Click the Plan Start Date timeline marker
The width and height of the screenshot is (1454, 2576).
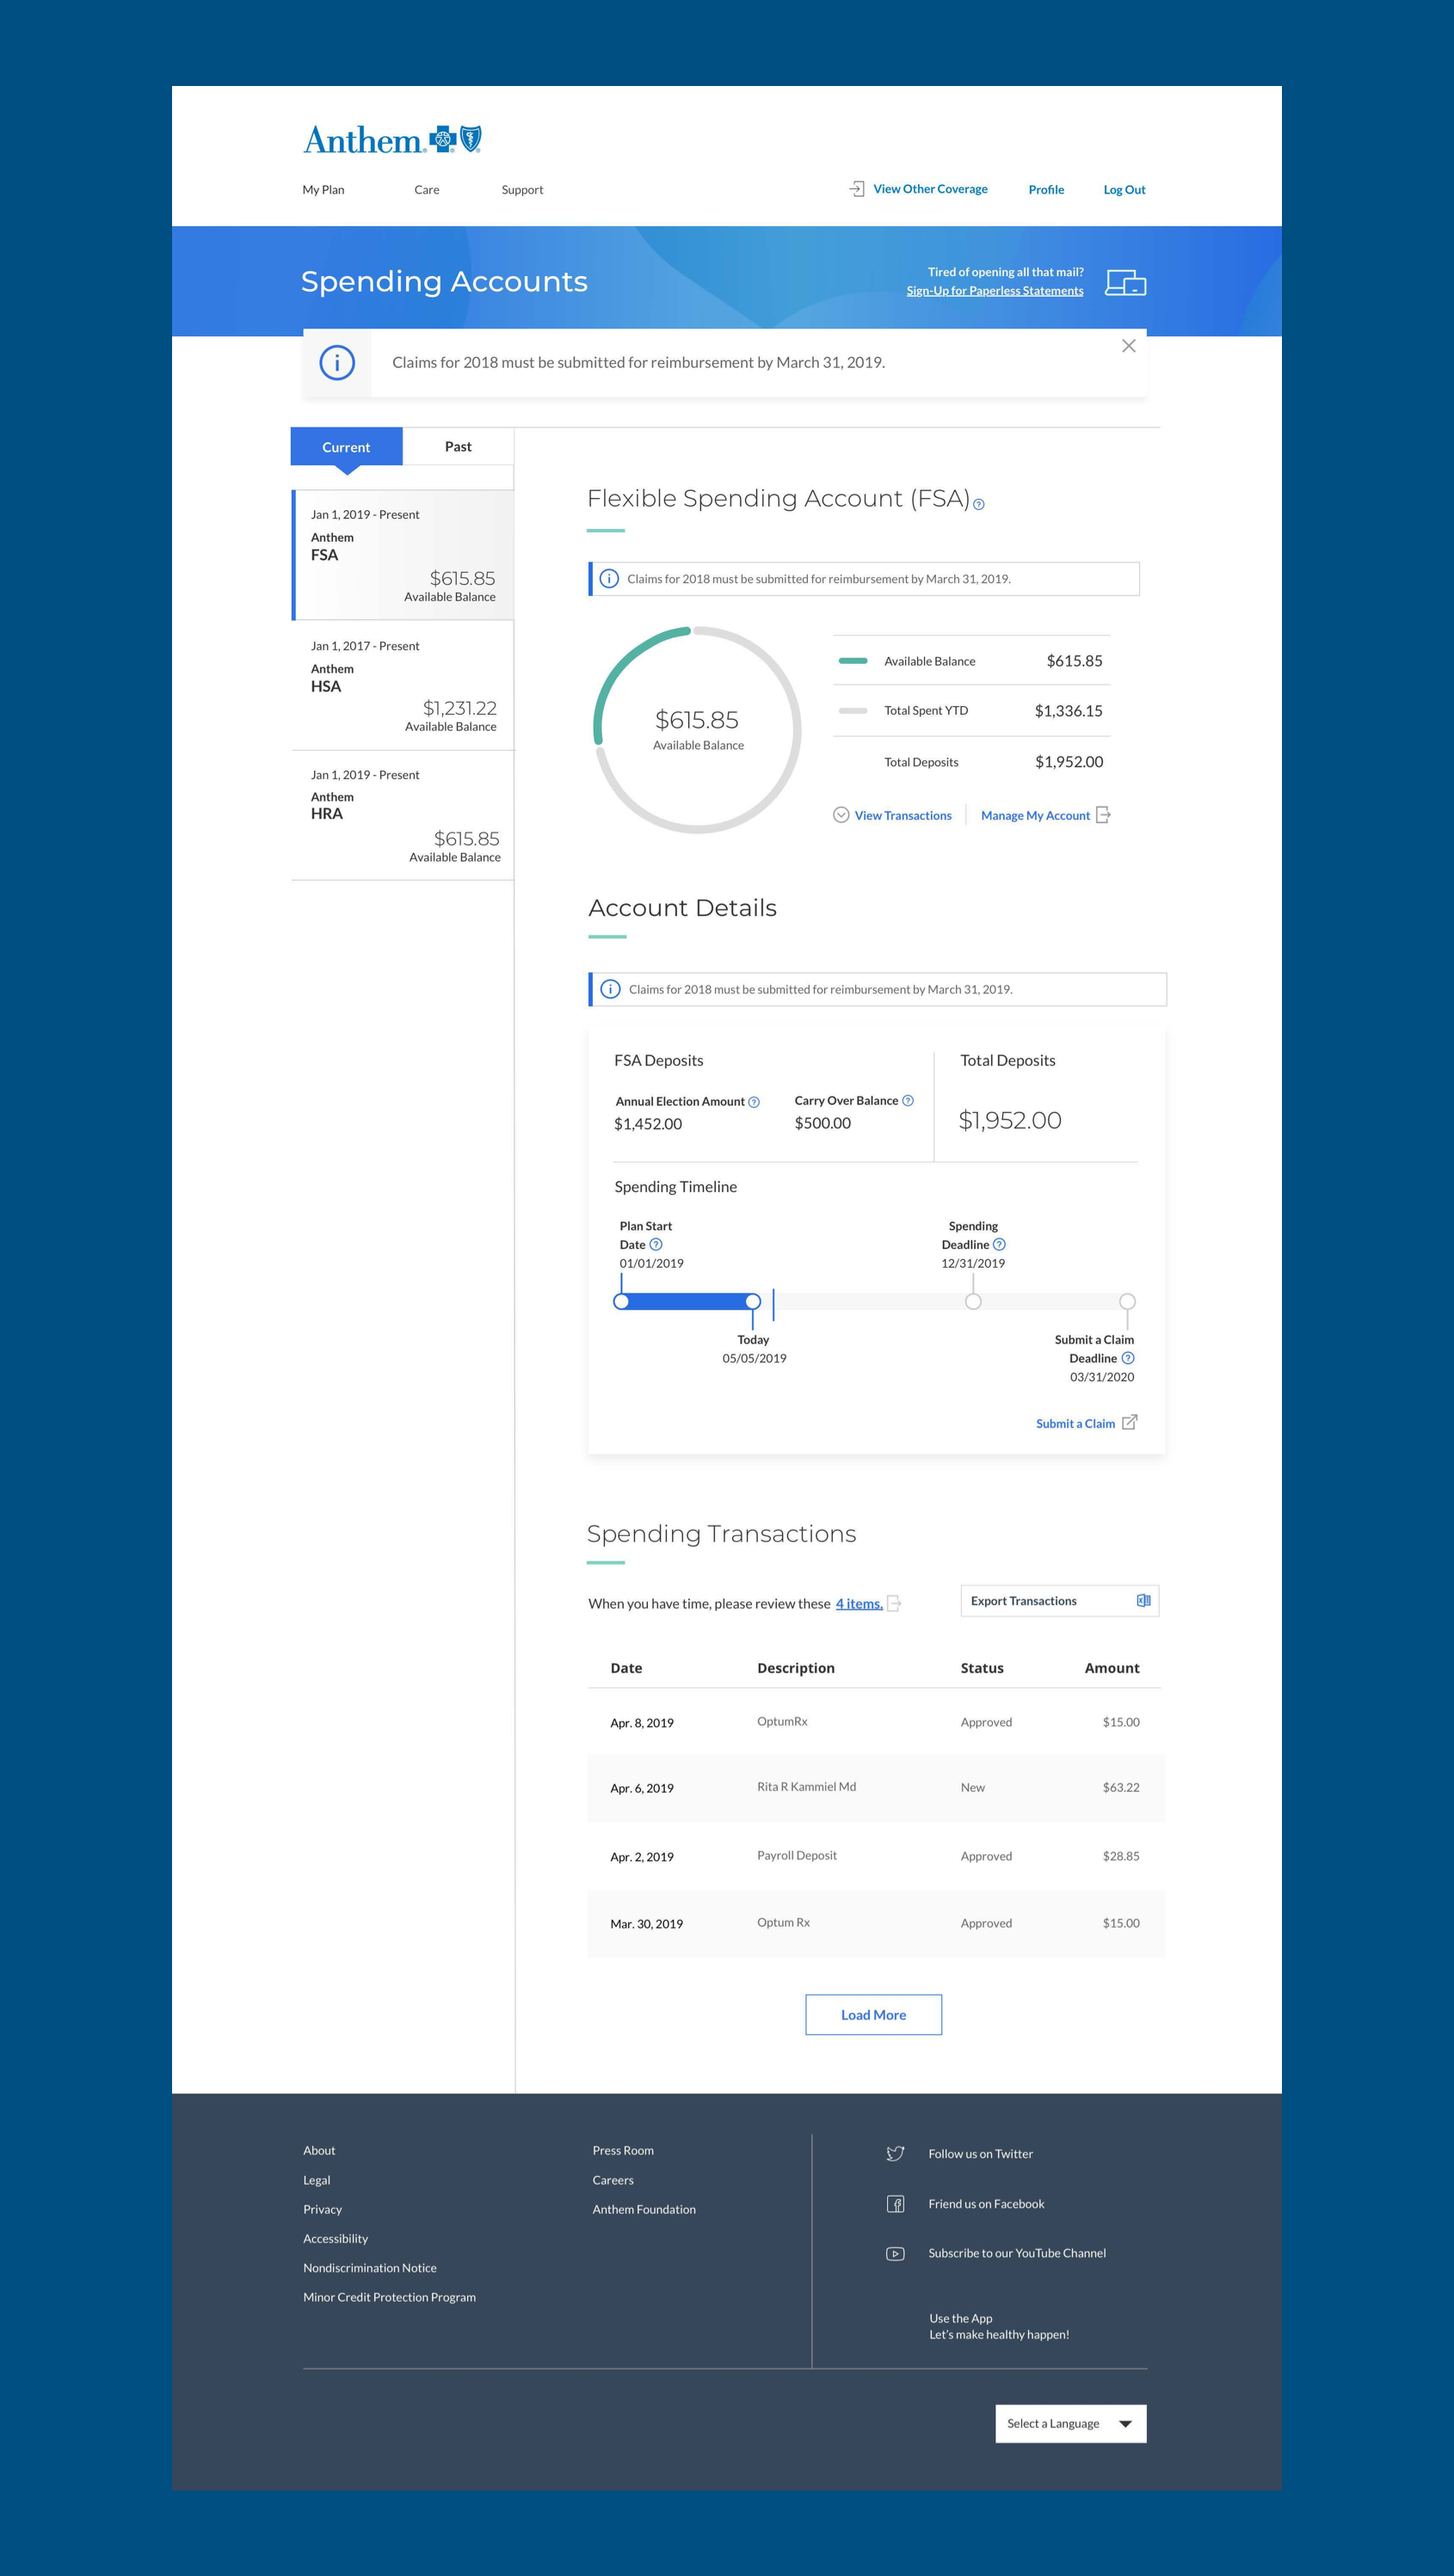coord(621,1301)
